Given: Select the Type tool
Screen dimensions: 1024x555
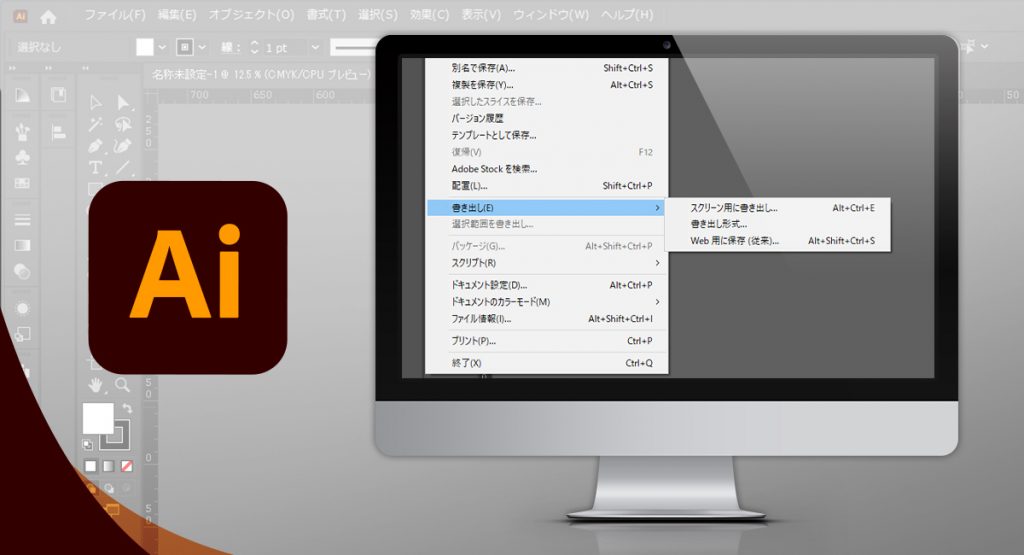Looking at the screenshot, I should [x=96, y=167].
